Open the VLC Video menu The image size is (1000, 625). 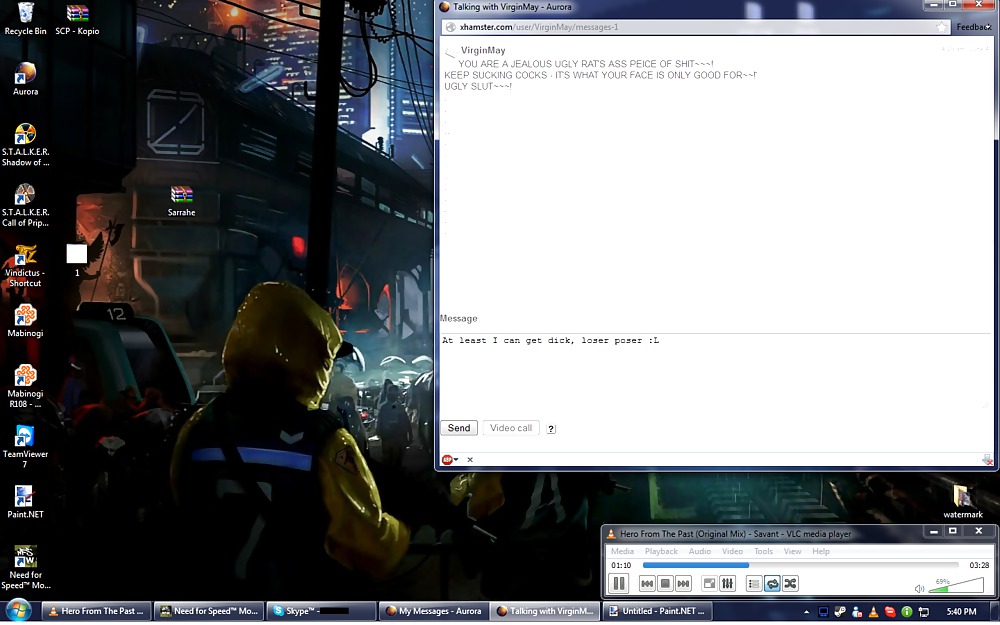[732, 551]
